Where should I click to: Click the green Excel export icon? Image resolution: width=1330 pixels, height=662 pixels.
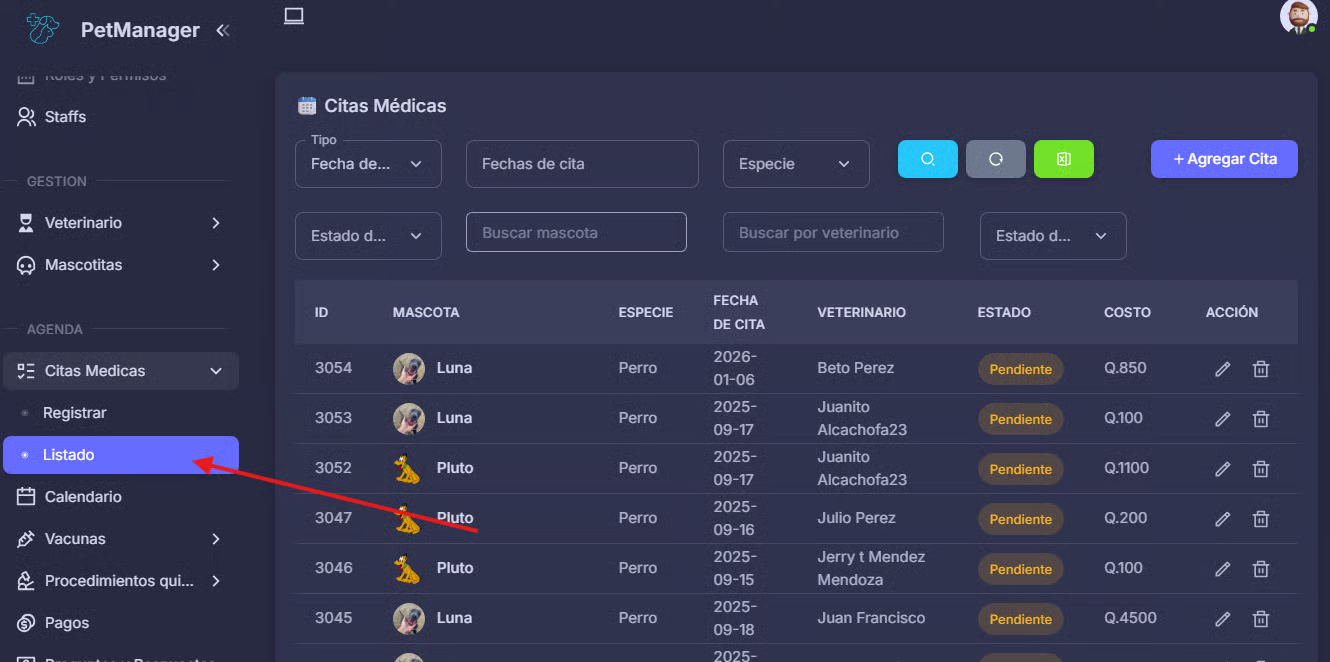pyautogui.click(x=1063, y=159)
